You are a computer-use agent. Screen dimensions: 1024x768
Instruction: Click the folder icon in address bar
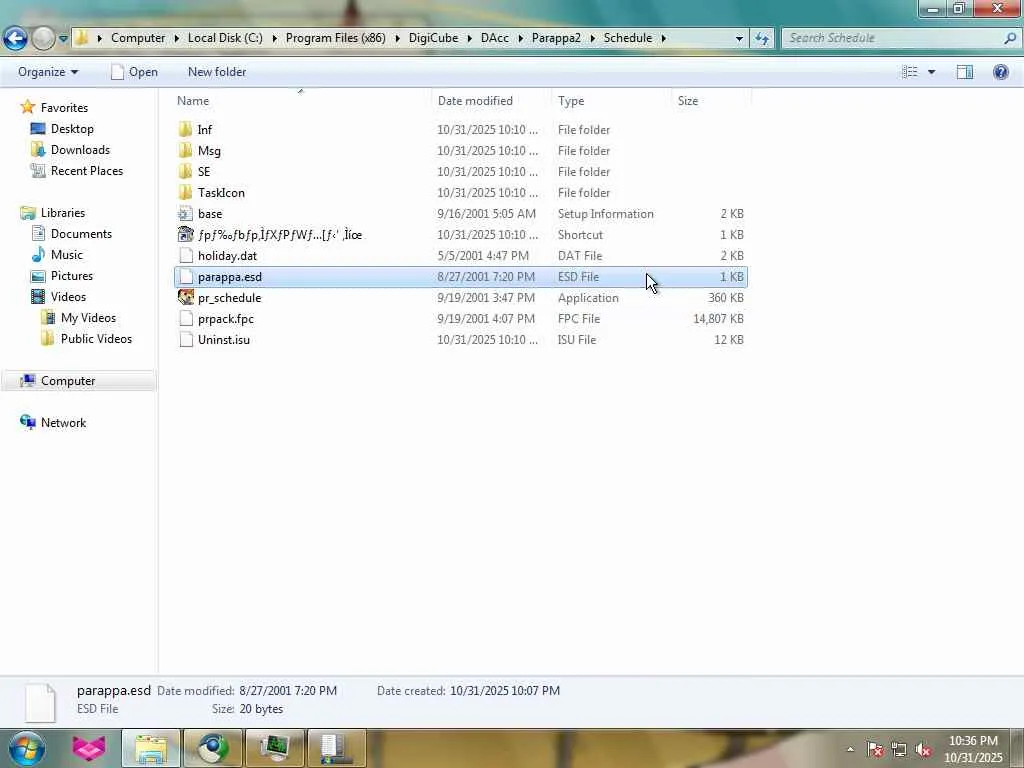point(81,38)
